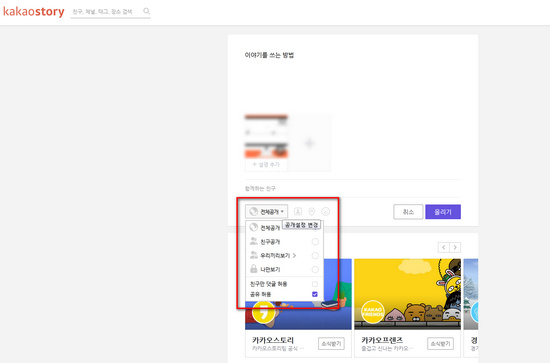
Task: Enable the 친구만 댓글 허용 checkbox
Action: pos(315,284)
